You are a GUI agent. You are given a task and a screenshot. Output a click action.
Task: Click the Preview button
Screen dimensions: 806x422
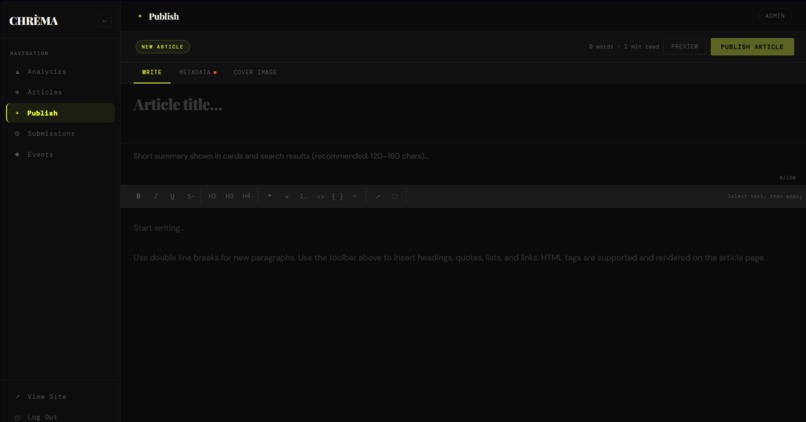(685, 47)
